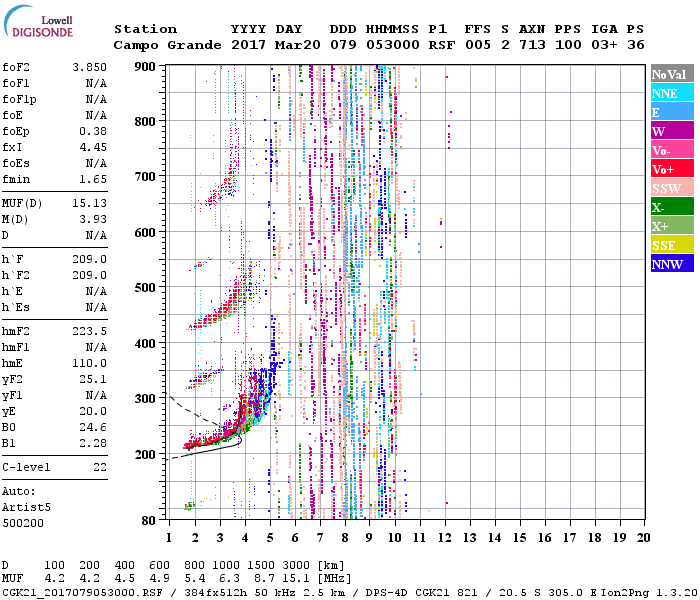Click the 500200 auto-scaling code
Screen dimensions: 700x600
[x=23, y=523]
